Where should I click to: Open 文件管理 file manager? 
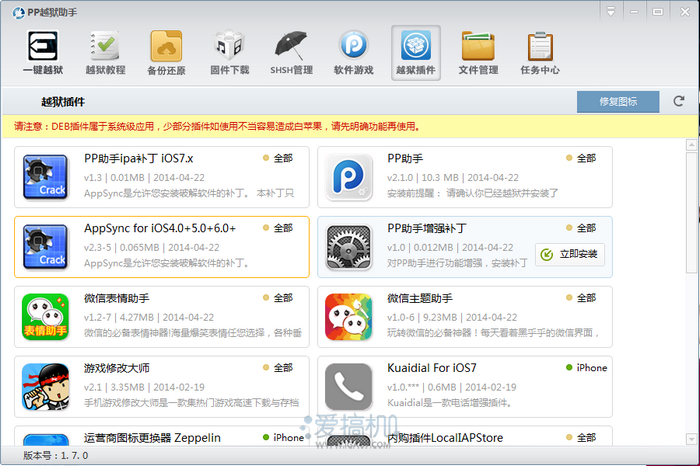coord(478,53)
